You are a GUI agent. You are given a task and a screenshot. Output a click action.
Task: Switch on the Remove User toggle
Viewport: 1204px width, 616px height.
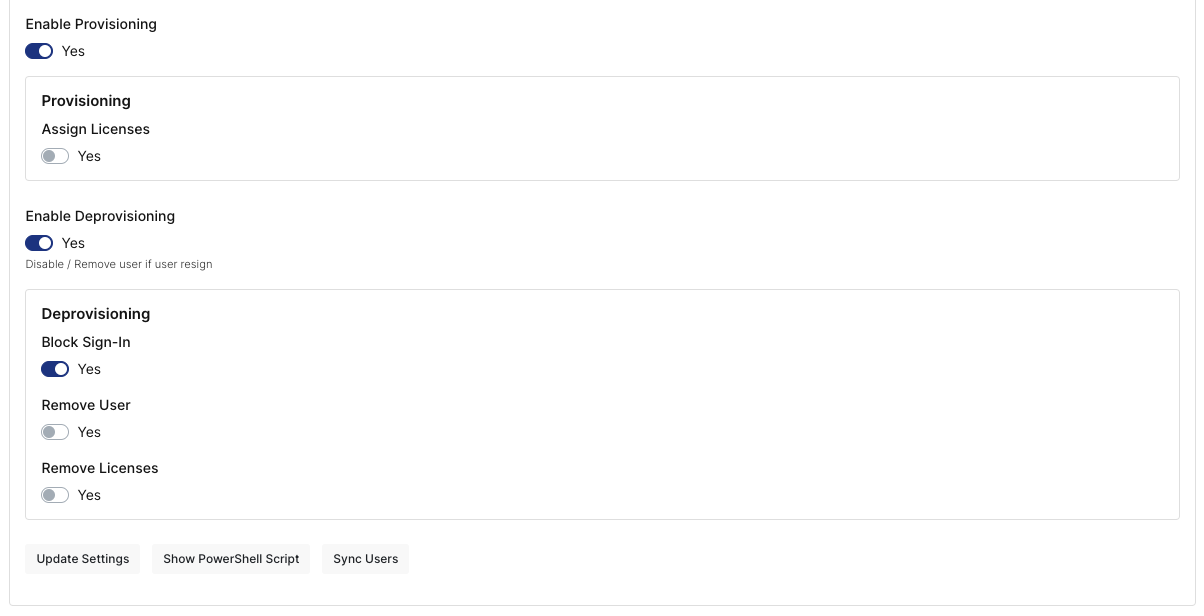[55, 432]
